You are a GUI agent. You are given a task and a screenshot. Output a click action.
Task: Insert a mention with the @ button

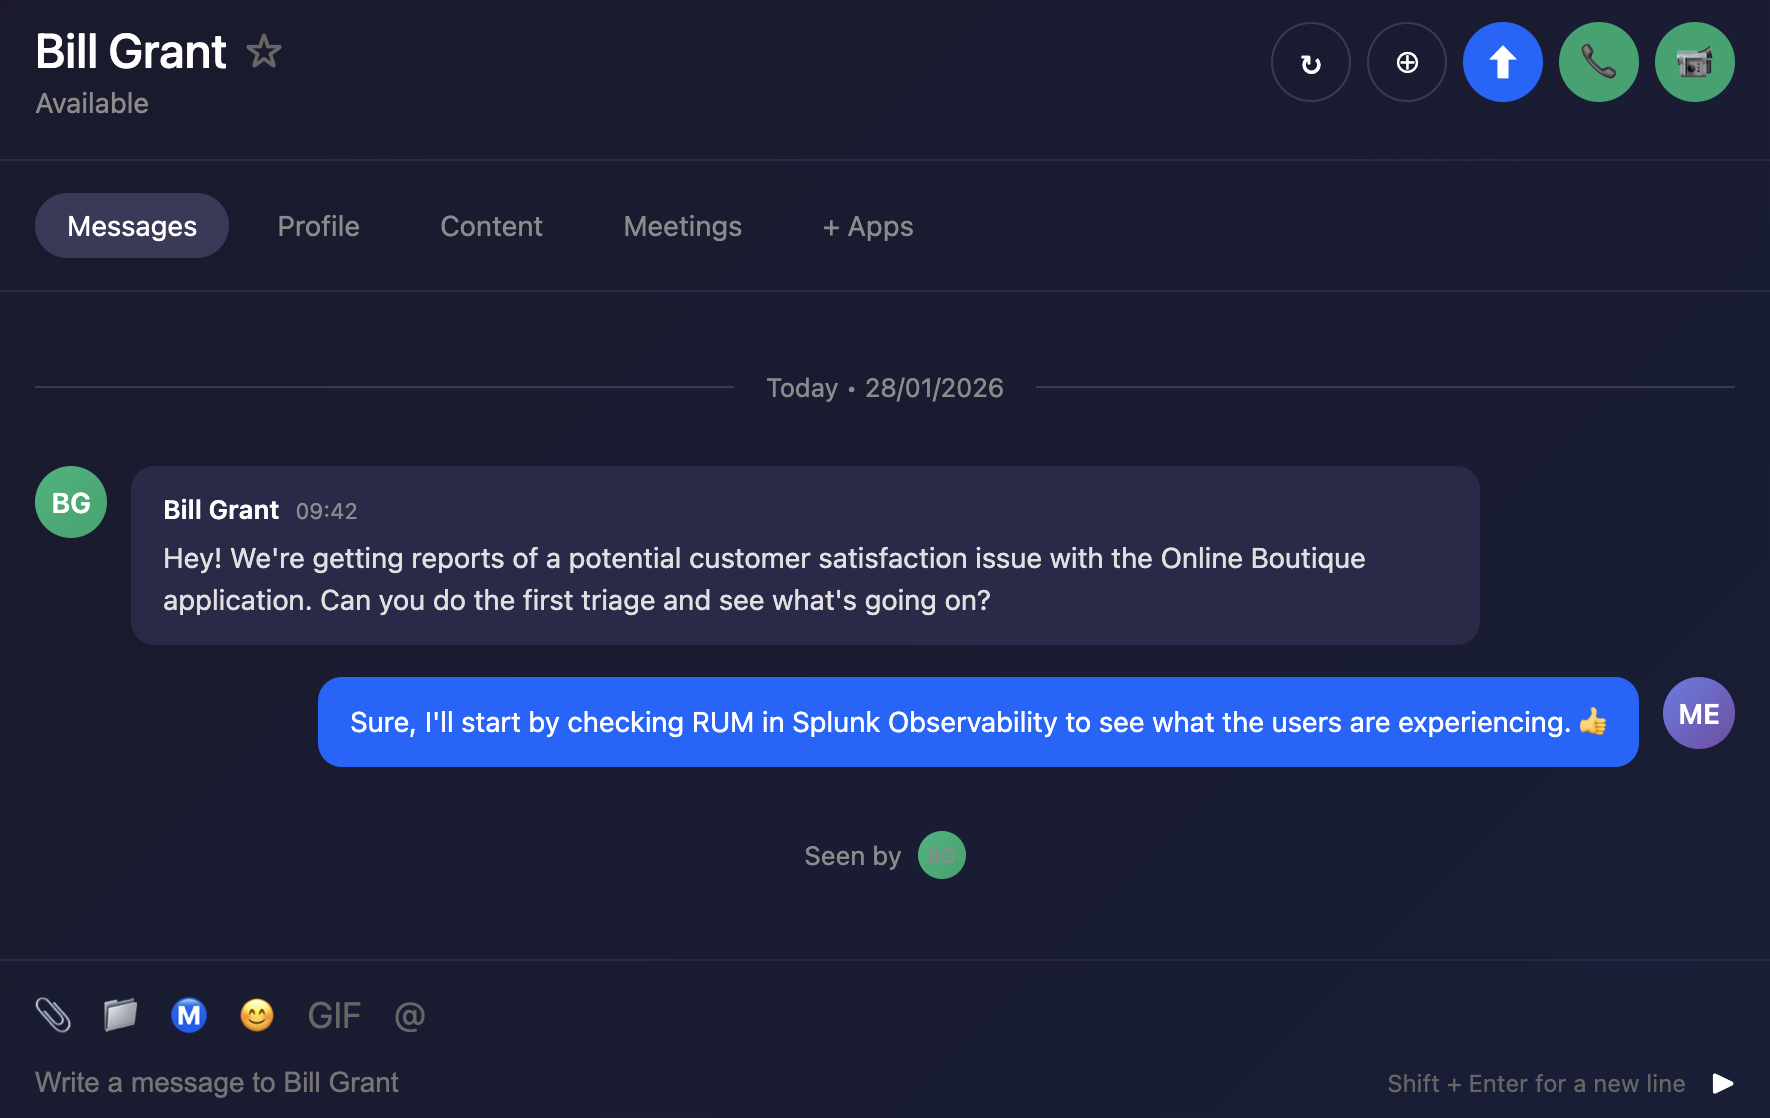tap(410, 1015)
